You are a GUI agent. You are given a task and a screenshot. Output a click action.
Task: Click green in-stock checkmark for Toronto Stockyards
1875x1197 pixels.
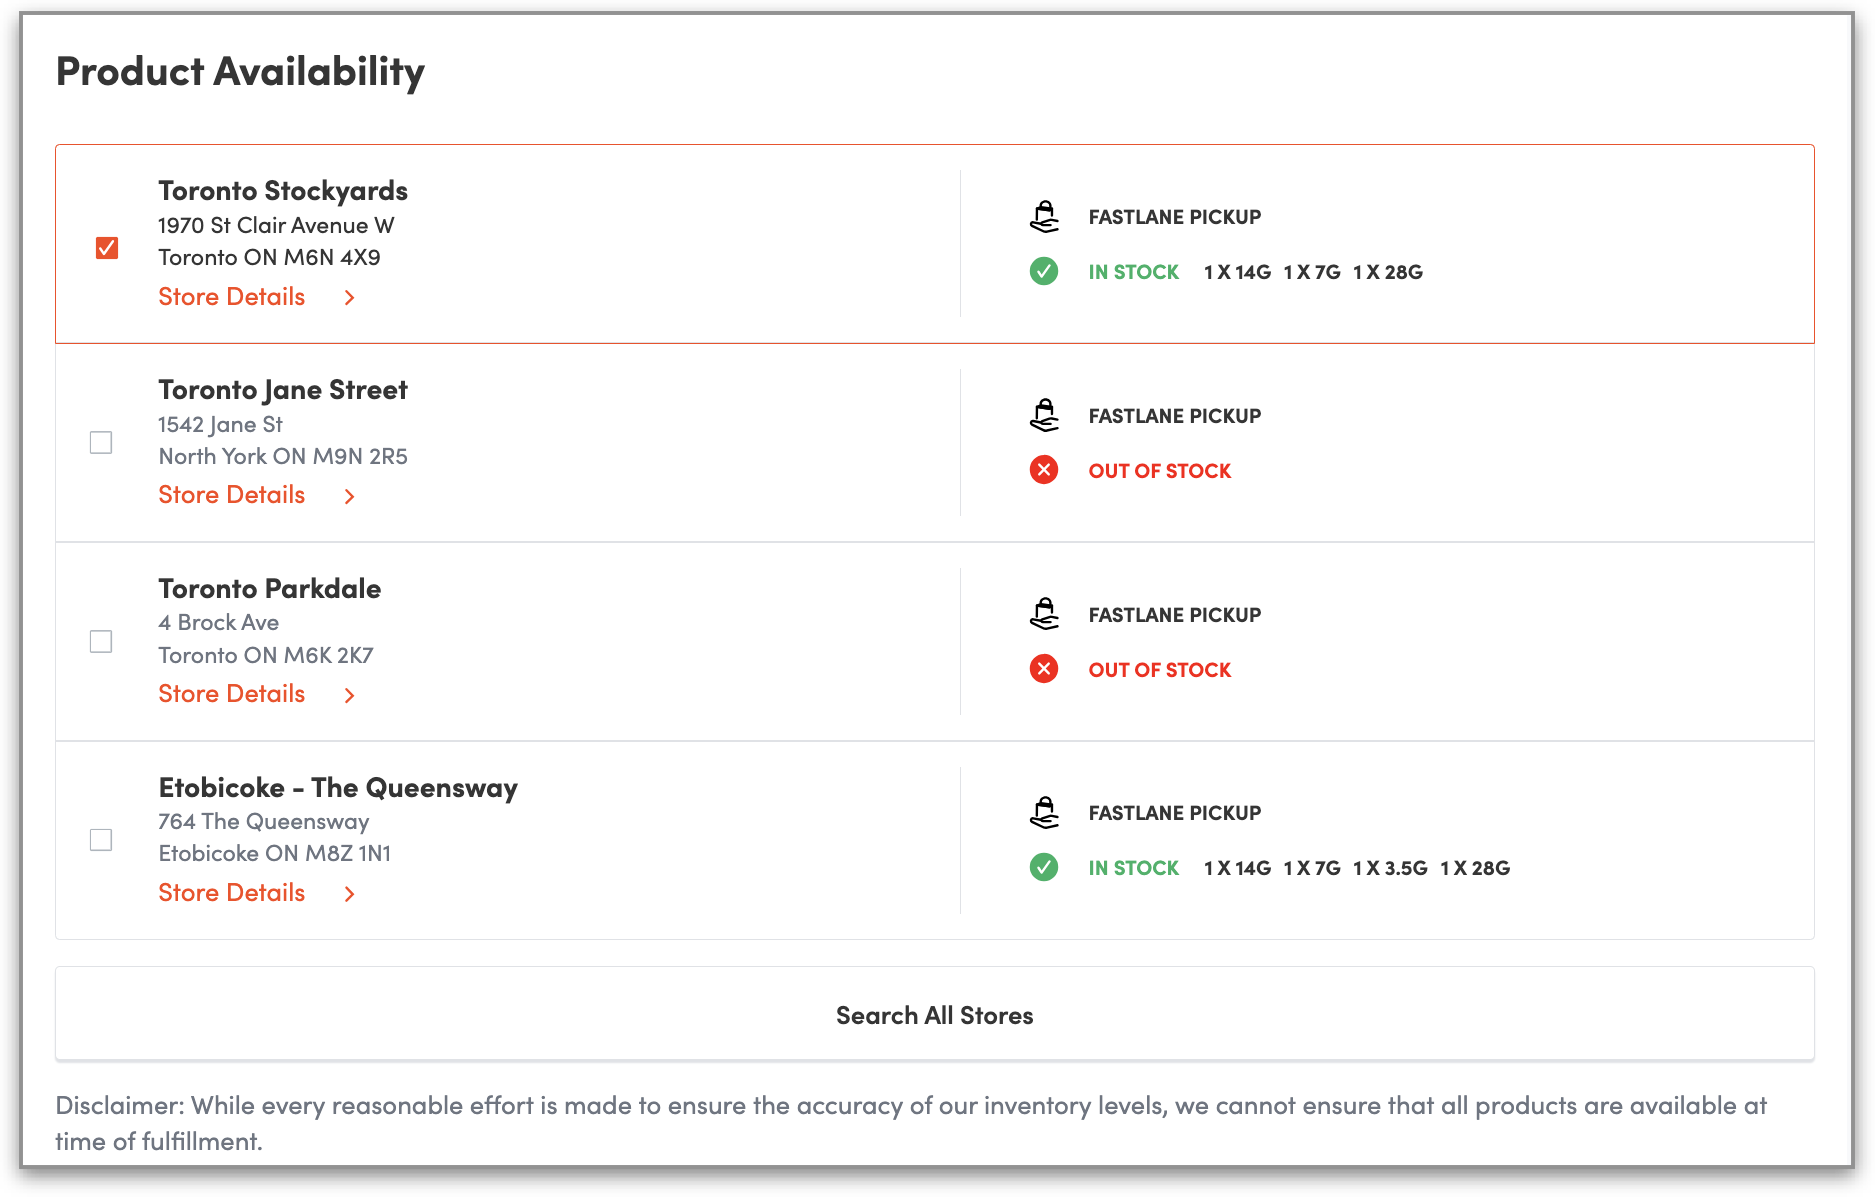1044,271
